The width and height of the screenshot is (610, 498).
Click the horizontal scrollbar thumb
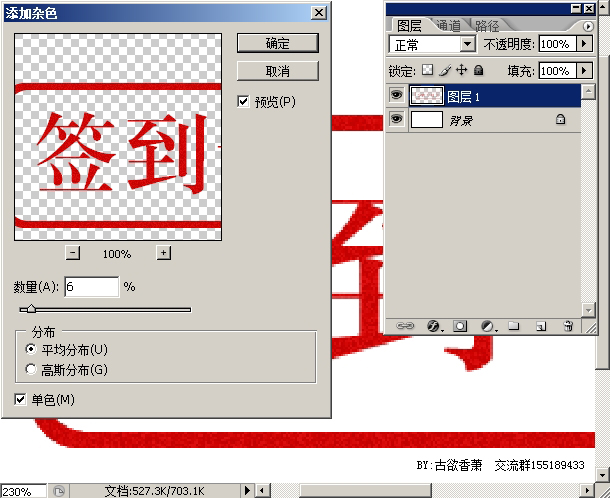(365, 491)
